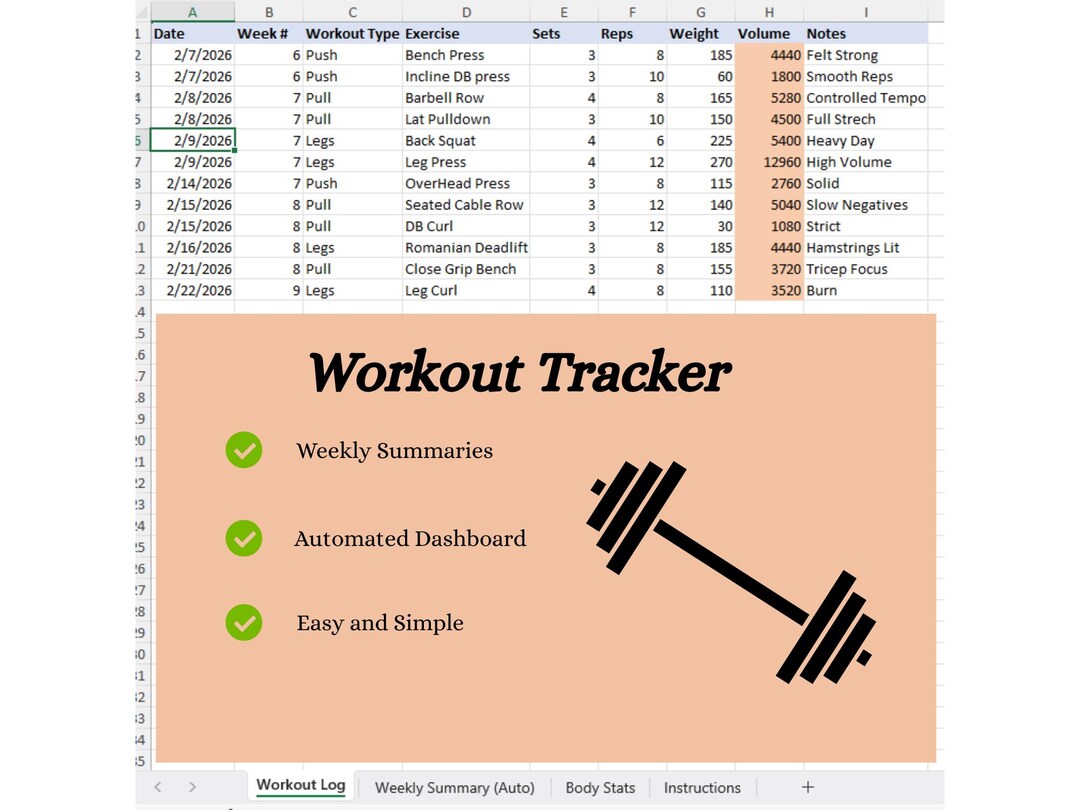1080x810 pixels.
Task: Select the Tricep Focus note cell
Action: [866, 269]
